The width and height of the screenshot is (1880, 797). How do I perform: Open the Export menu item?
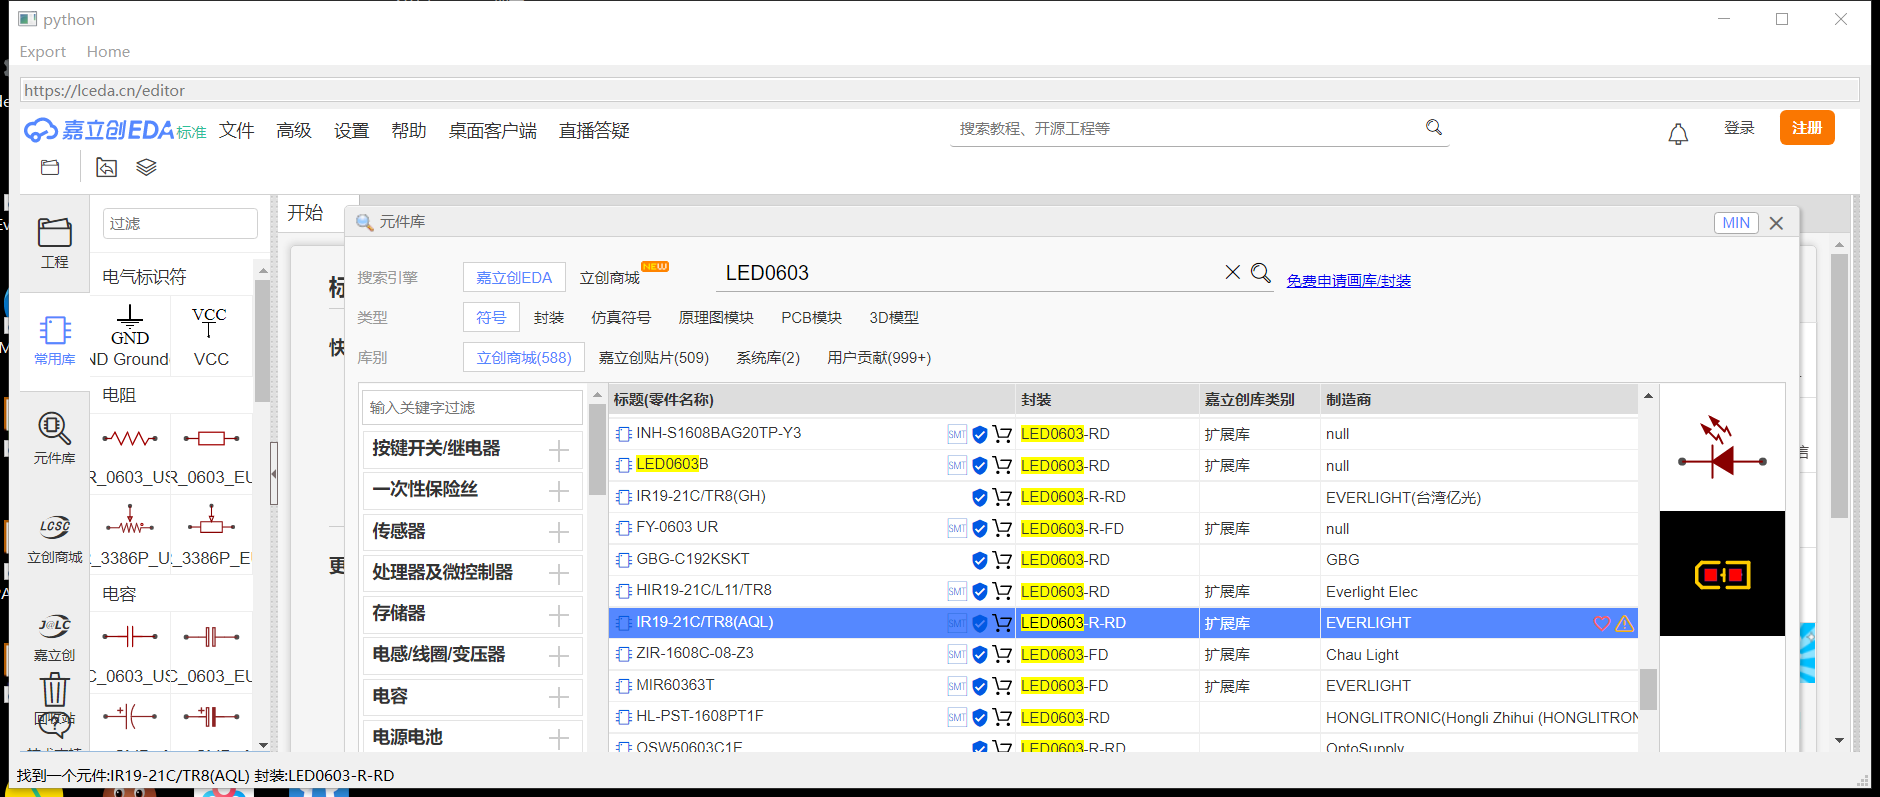[43, 52]
